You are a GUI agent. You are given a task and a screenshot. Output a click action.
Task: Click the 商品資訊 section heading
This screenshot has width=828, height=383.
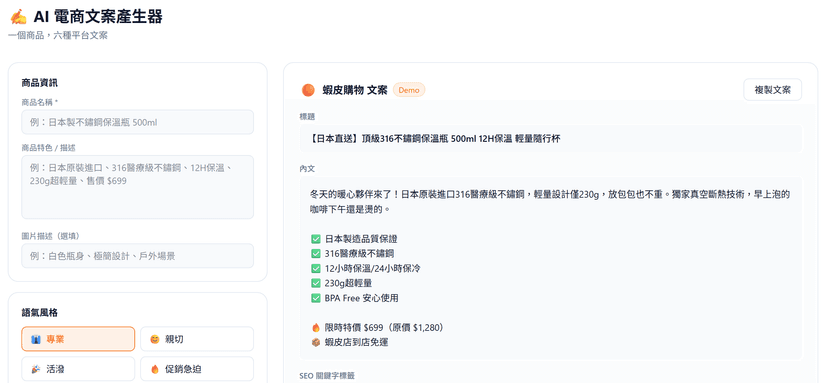coord(40,82)
